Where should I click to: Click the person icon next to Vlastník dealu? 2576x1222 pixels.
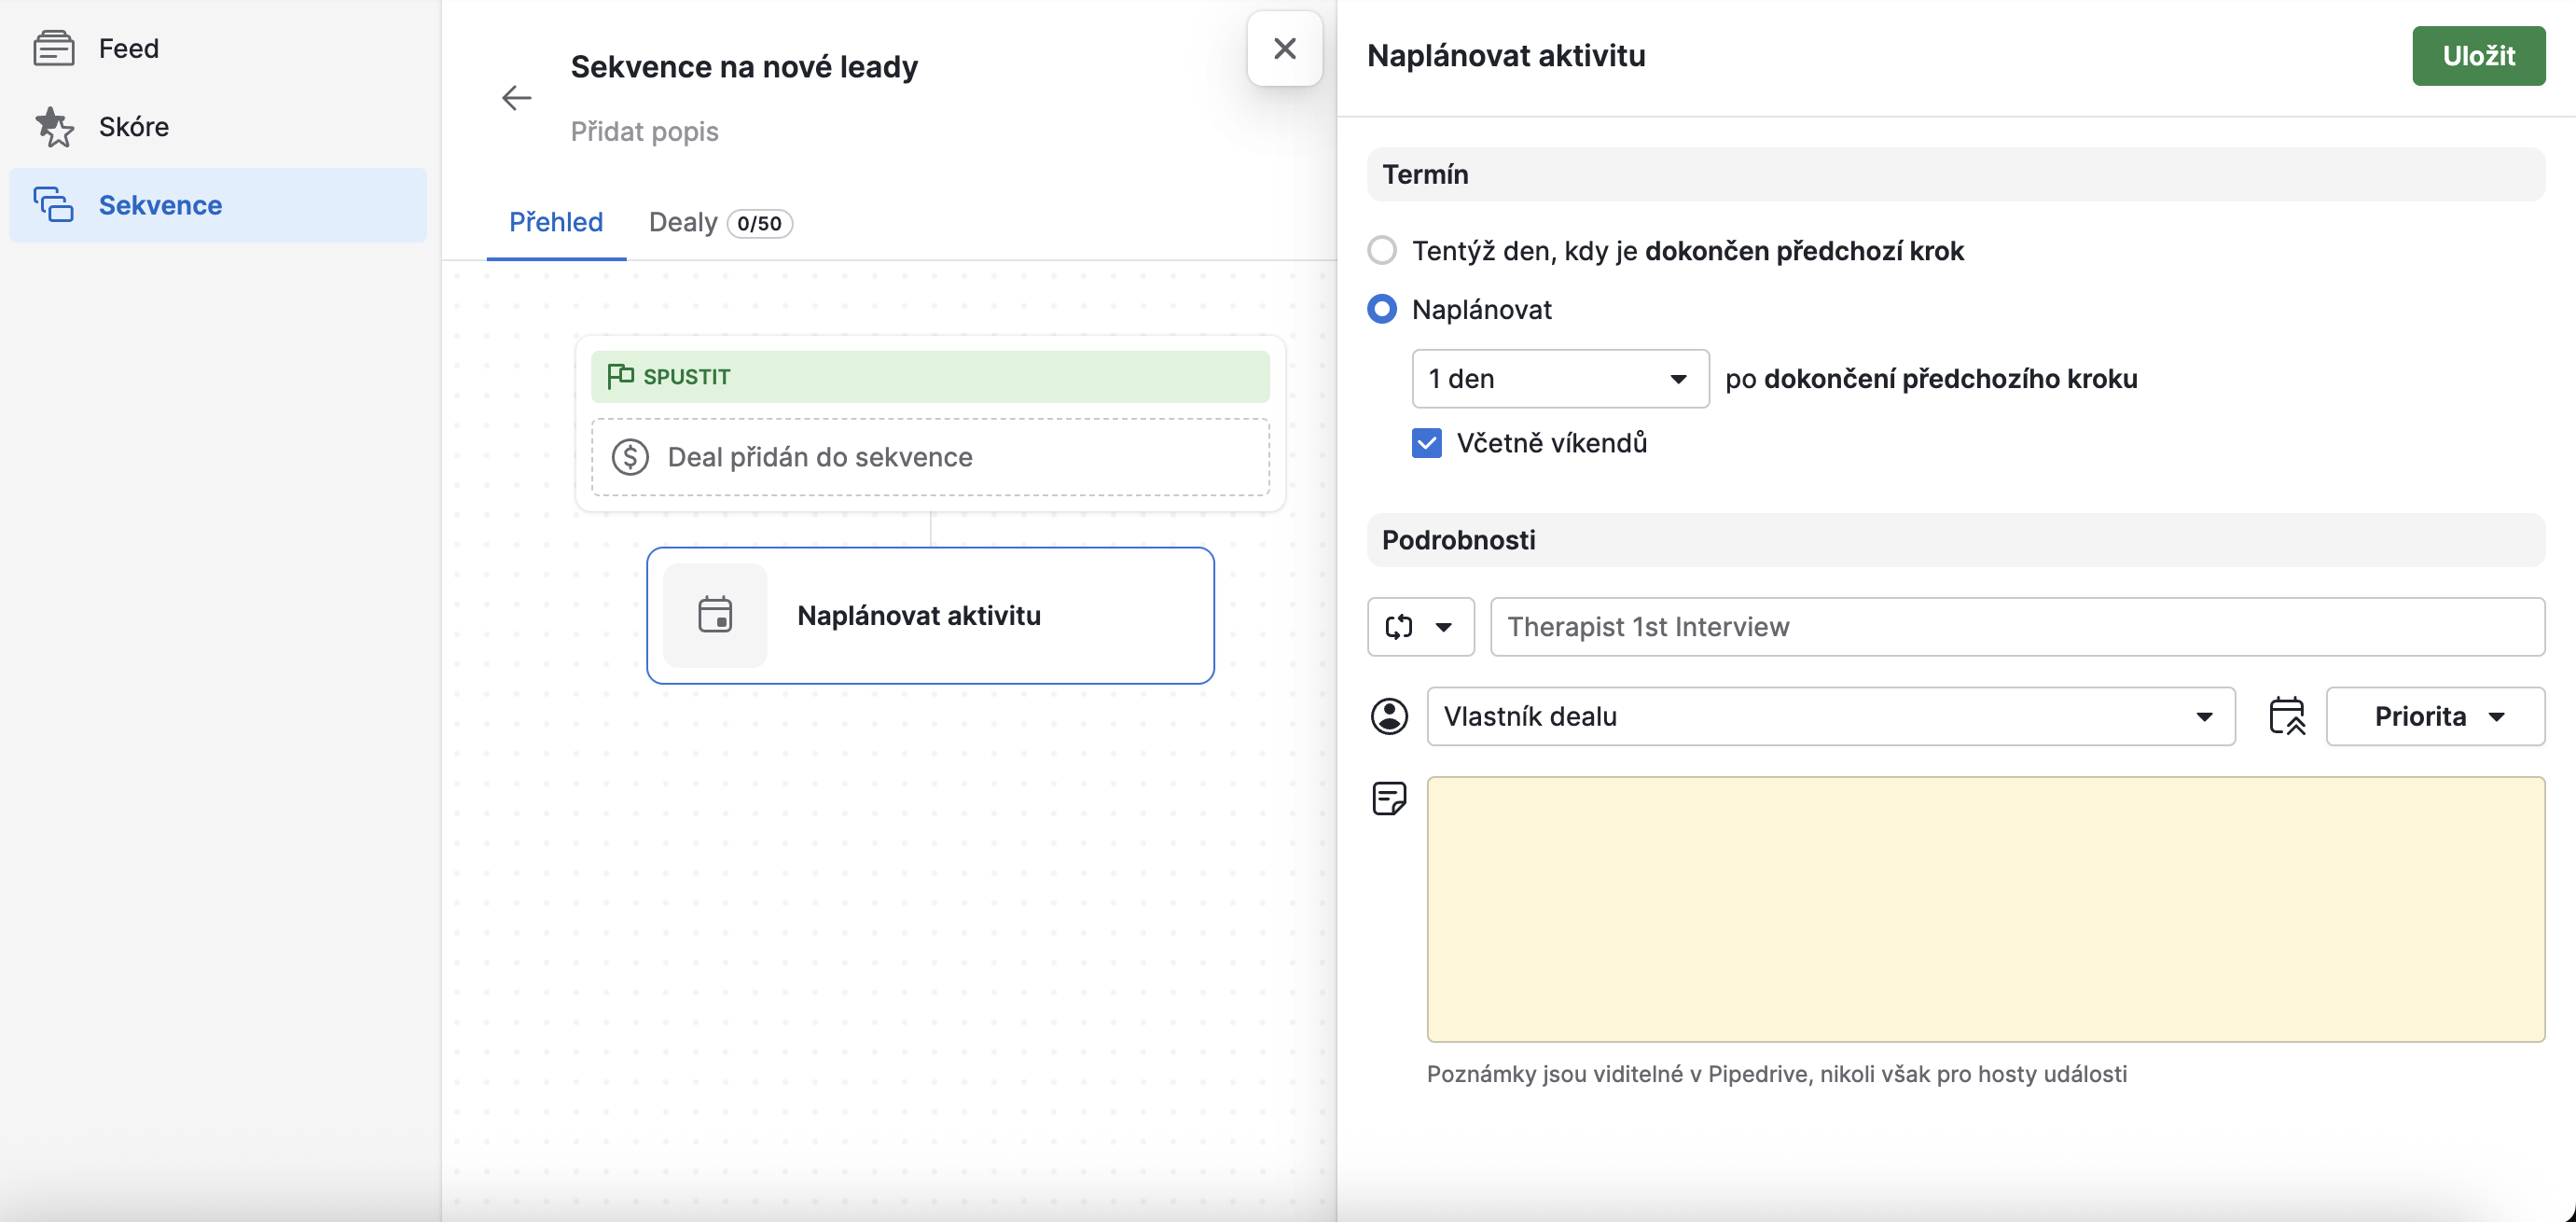[x=1389, y=716]
